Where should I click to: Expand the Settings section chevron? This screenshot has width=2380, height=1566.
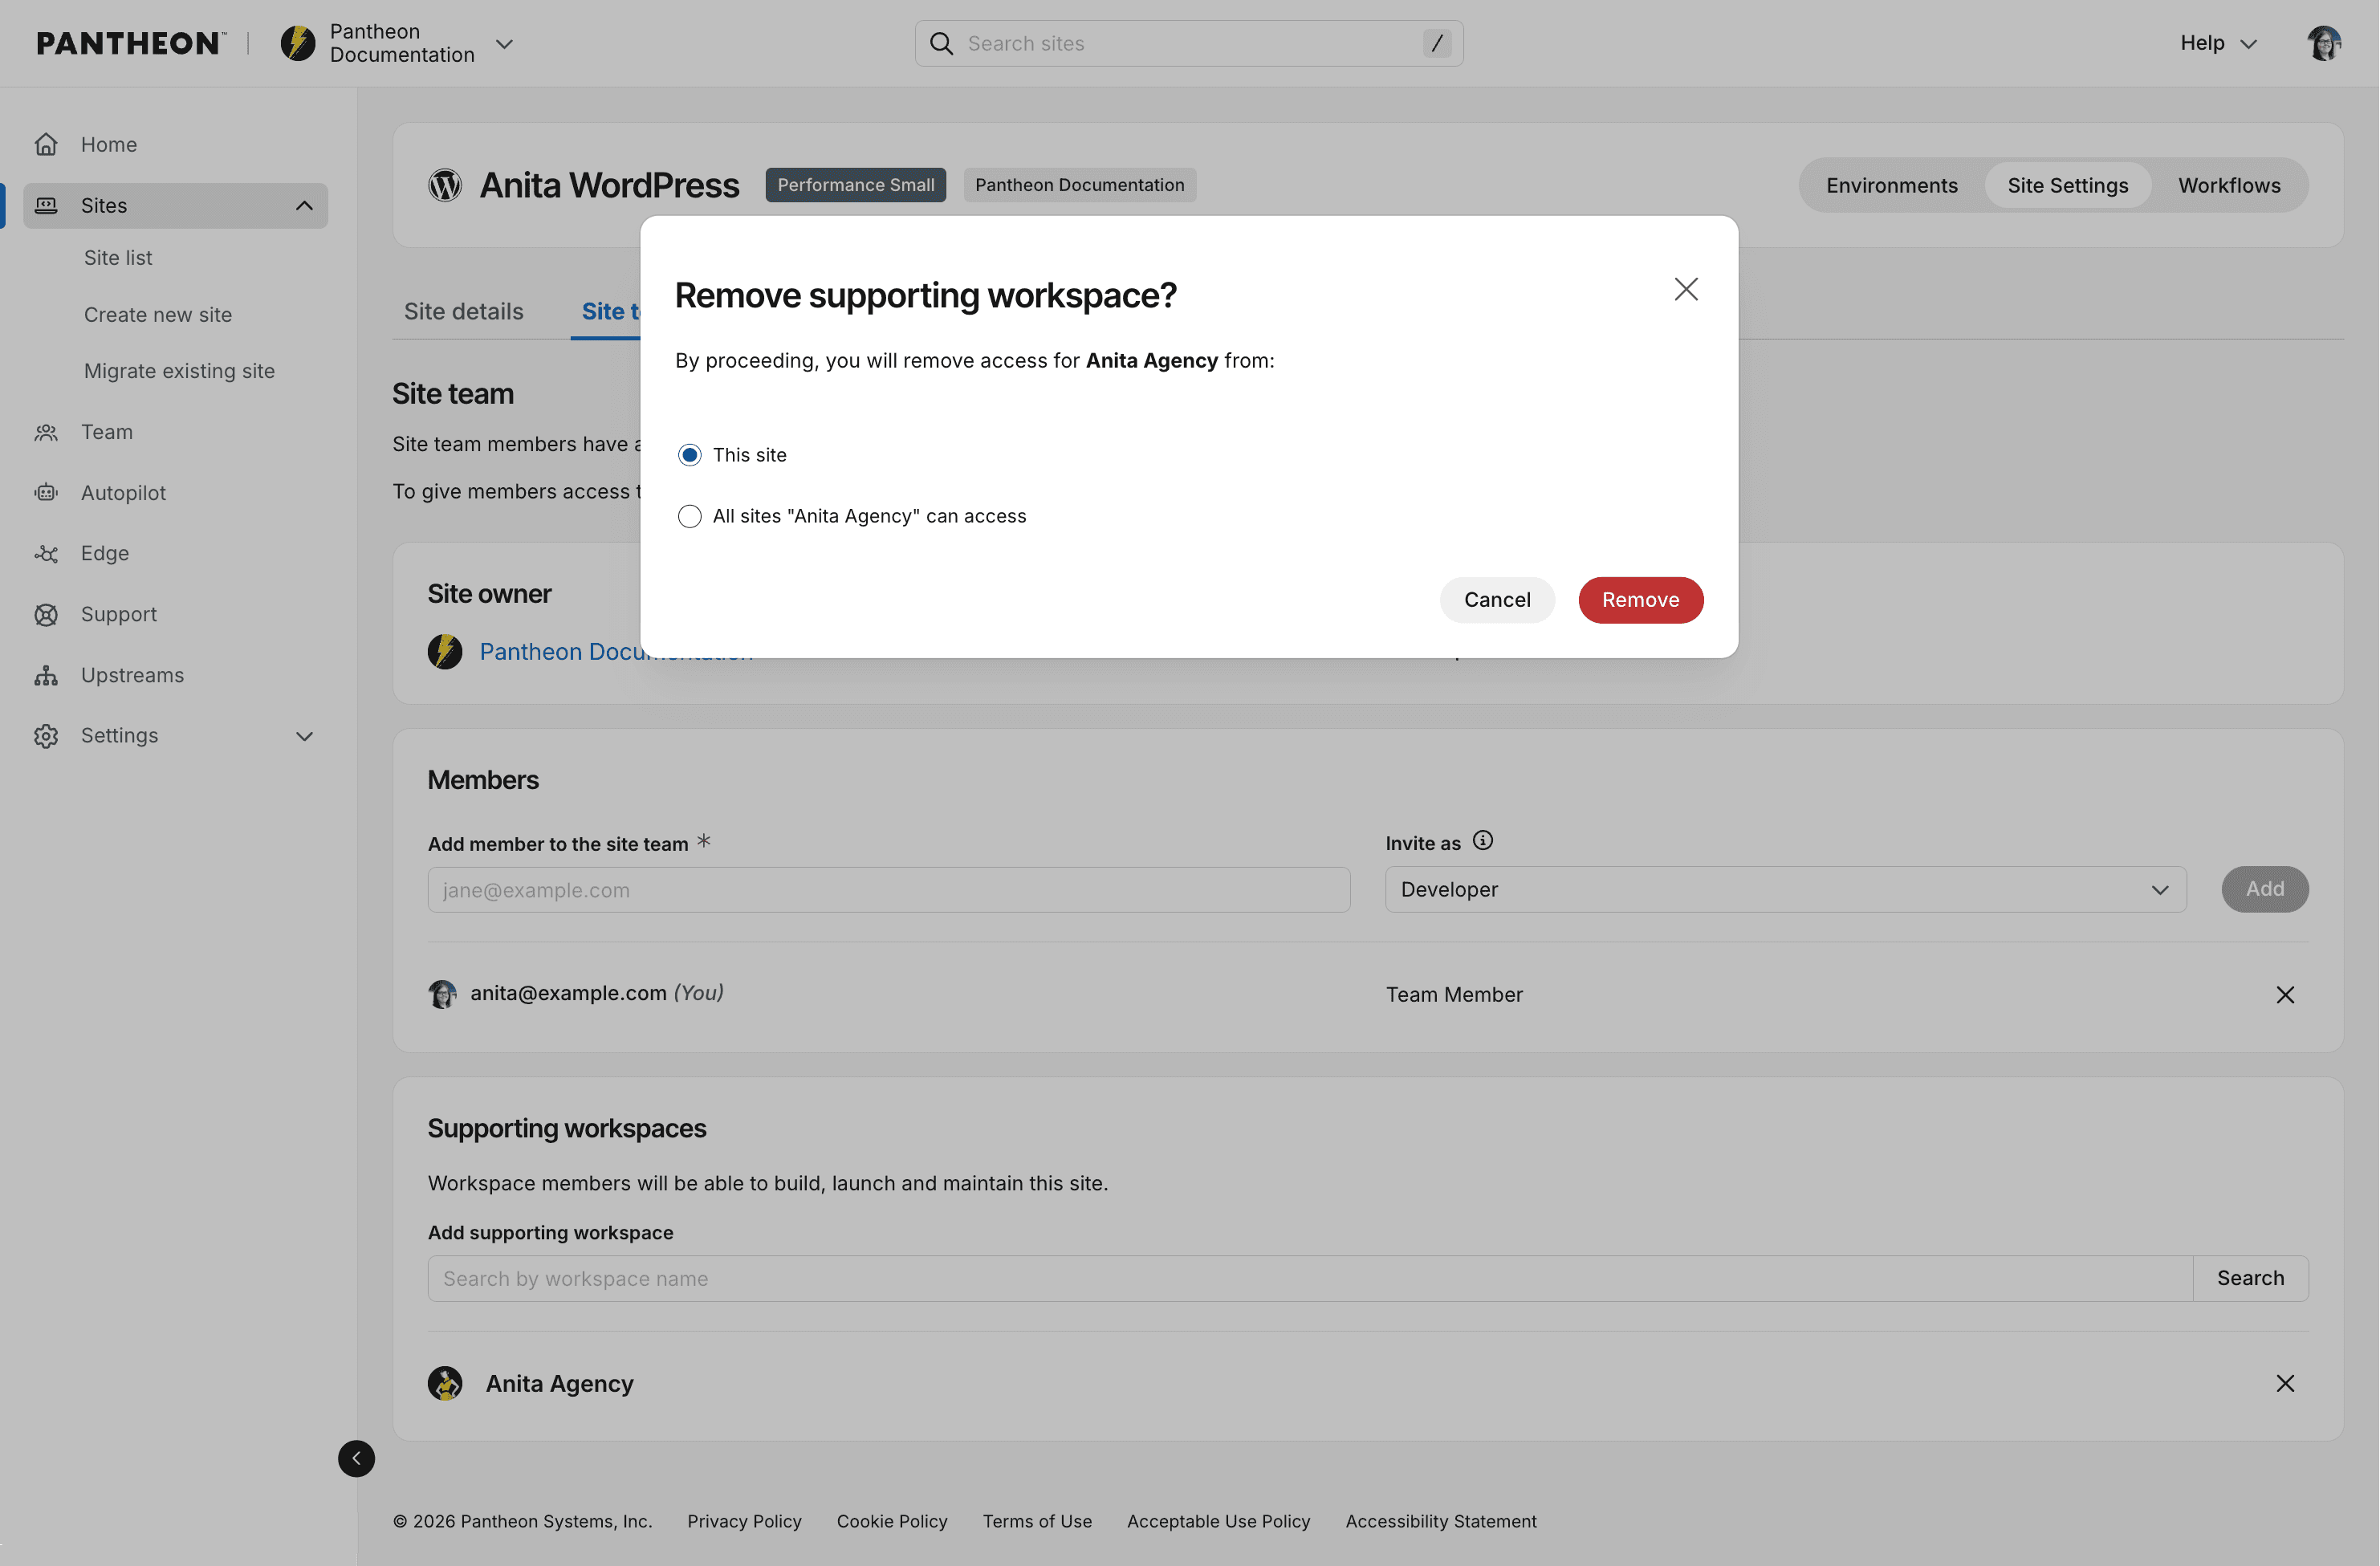[x=304, y=736]
